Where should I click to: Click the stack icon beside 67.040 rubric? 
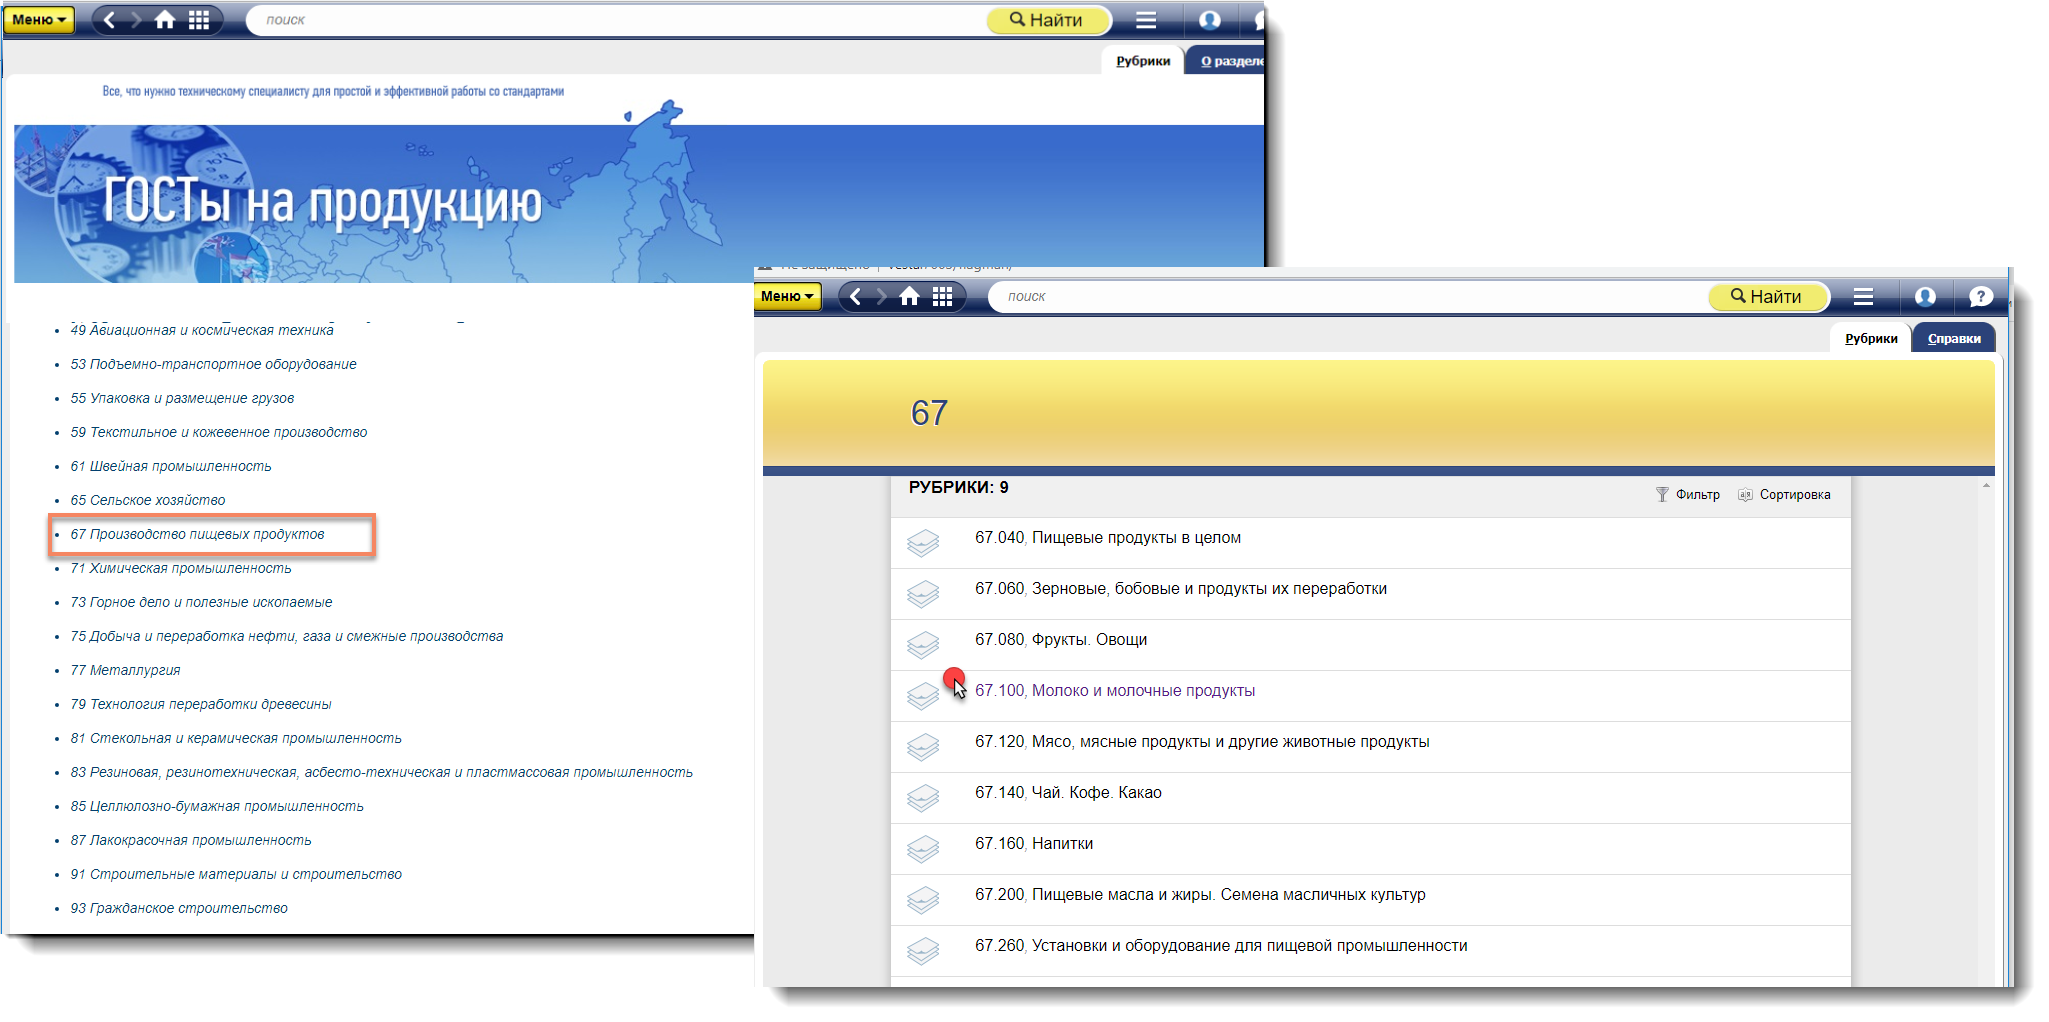pos(922,542)
